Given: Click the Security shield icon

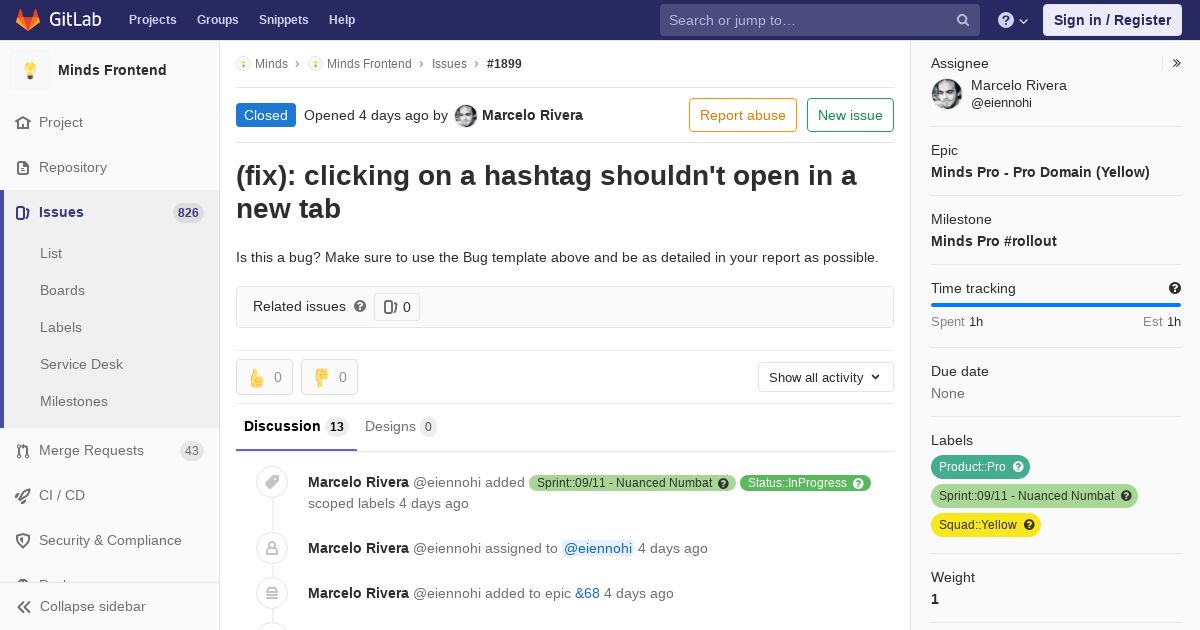Looking at the screenshot, I should pos(23,540).
